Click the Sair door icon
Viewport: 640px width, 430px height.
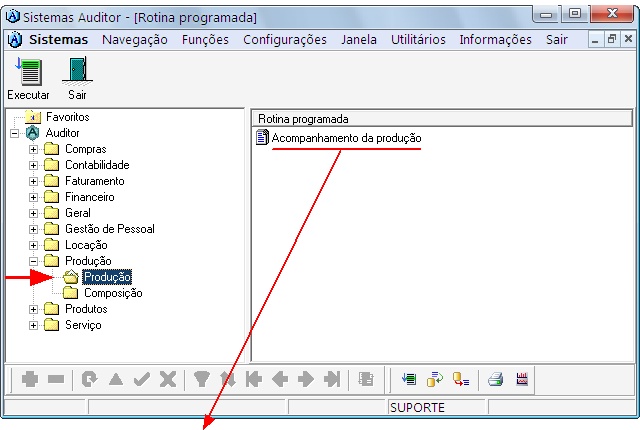click(x=77, y=72)
